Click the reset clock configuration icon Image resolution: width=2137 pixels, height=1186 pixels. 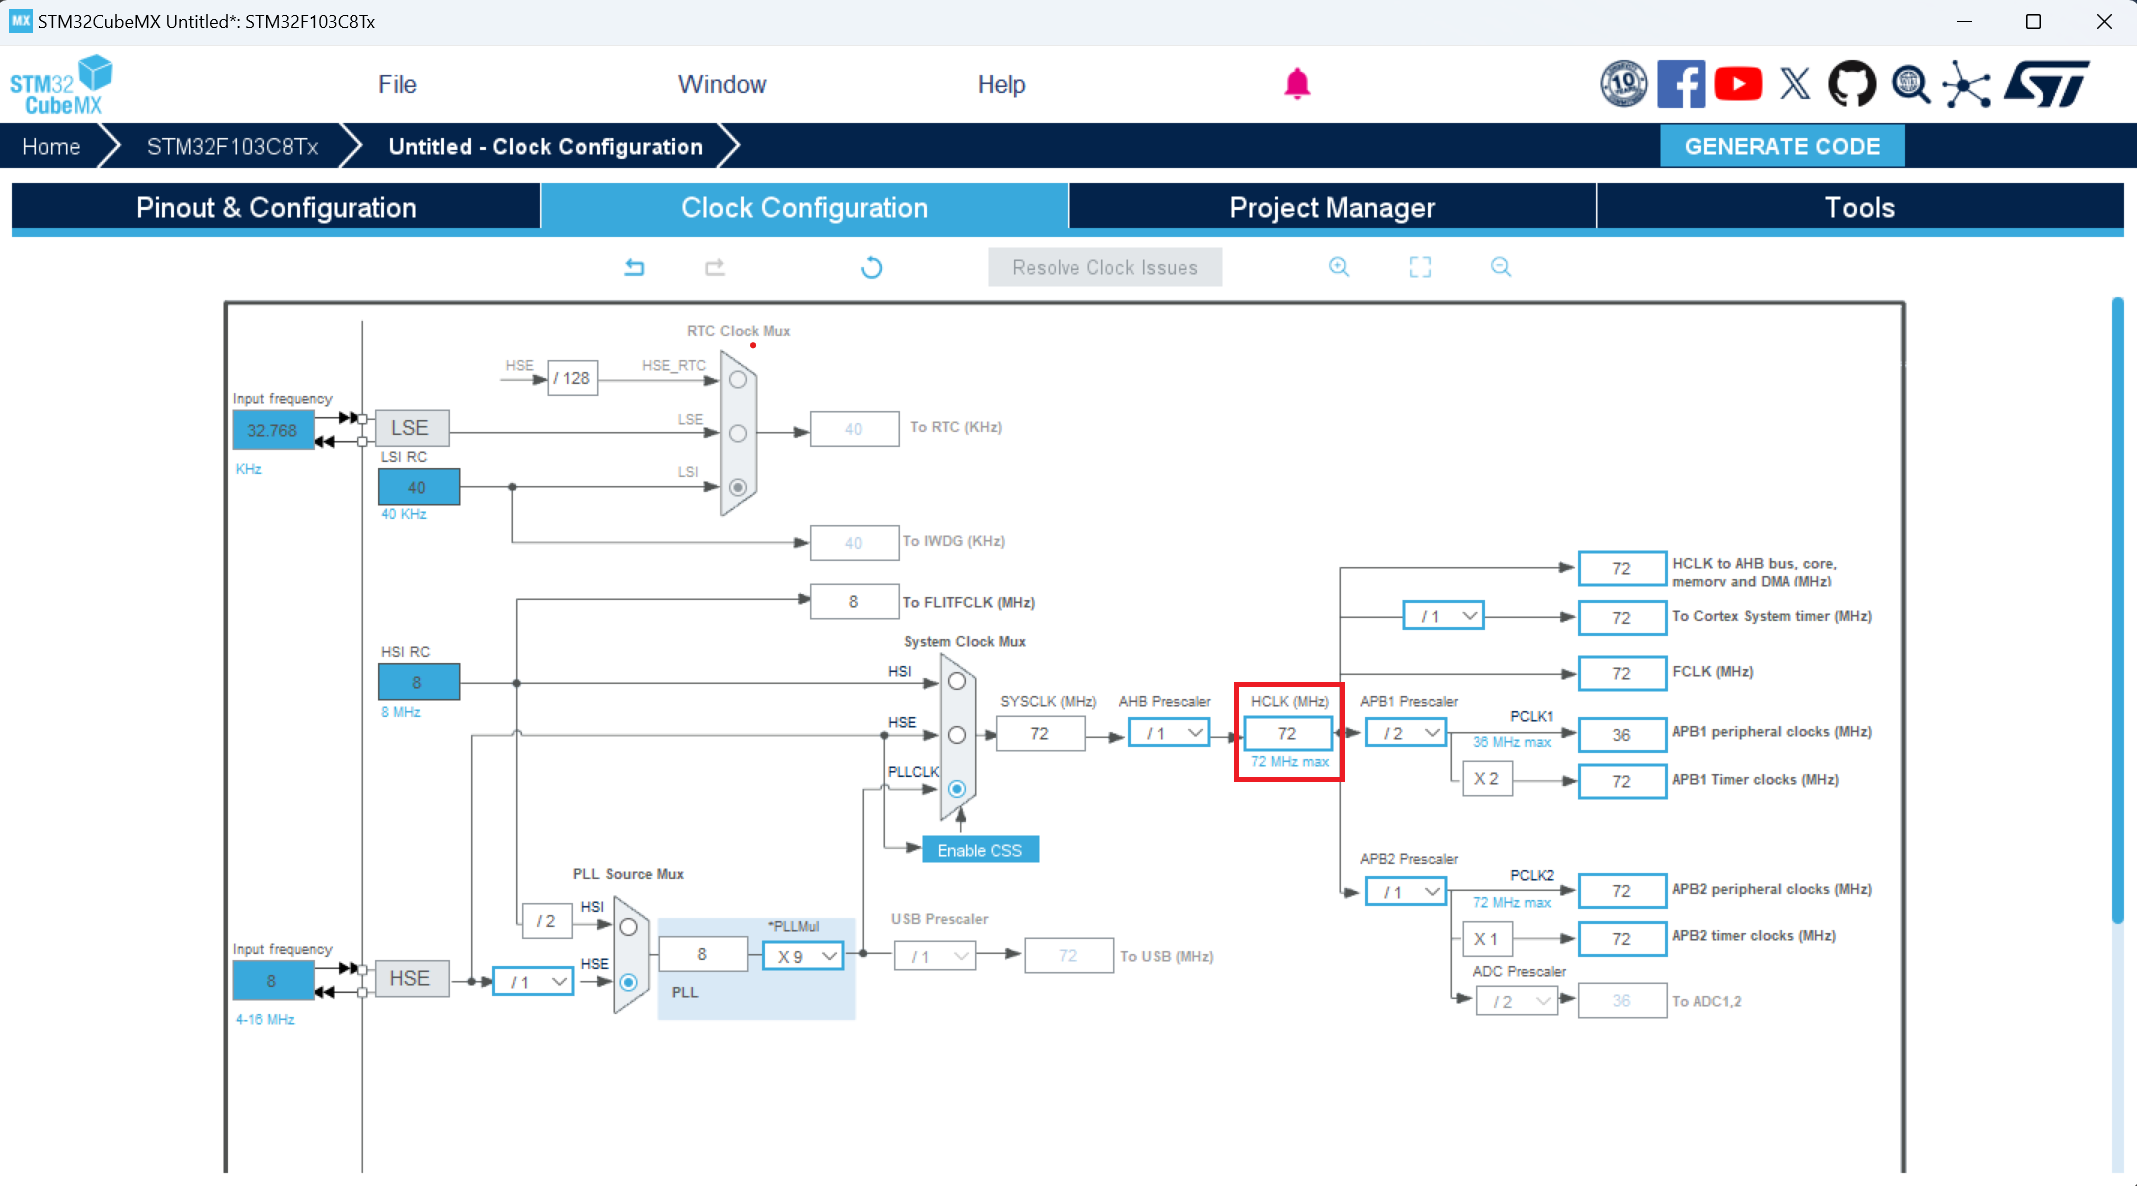tap(871, 267)
